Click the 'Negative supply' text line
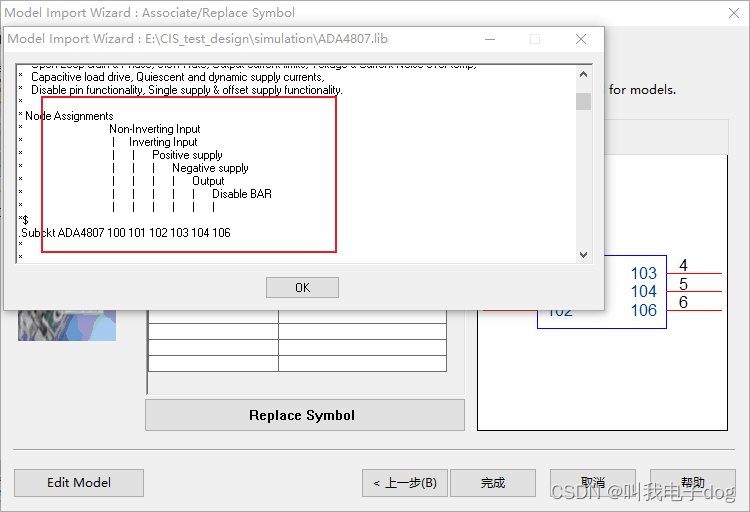Image resolution: width=750 pixels, height=512 pixels. click(x=210, y=168)
